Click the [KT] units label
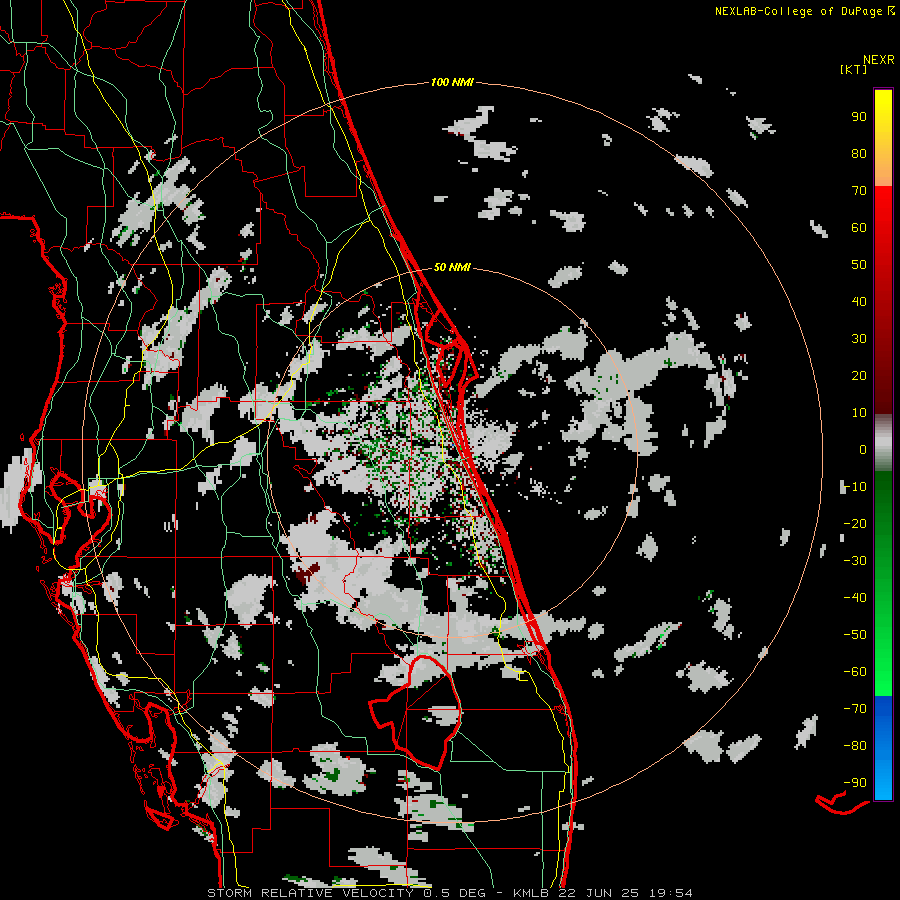The image size is (900, 900). (x=854, y=69)
